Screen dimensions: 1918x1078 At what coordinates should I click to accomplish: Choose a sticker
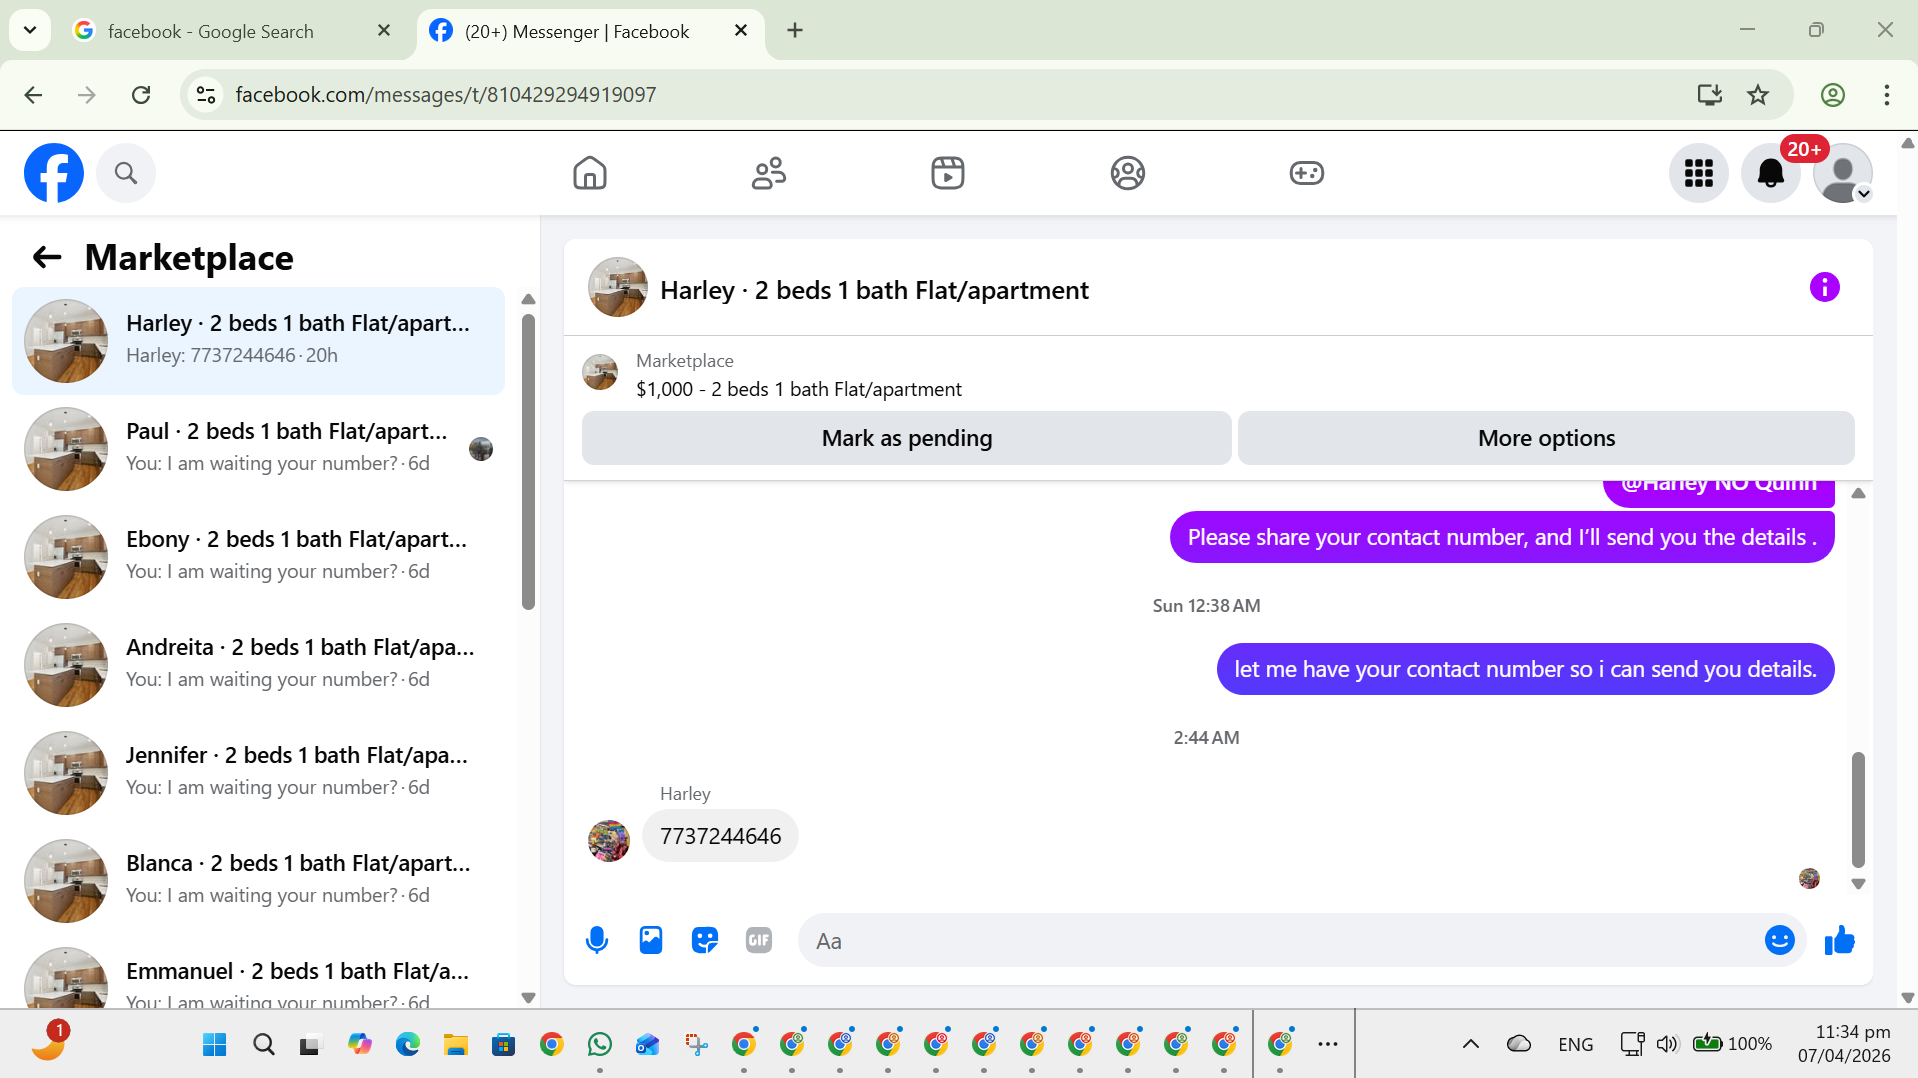coord(705,940)
